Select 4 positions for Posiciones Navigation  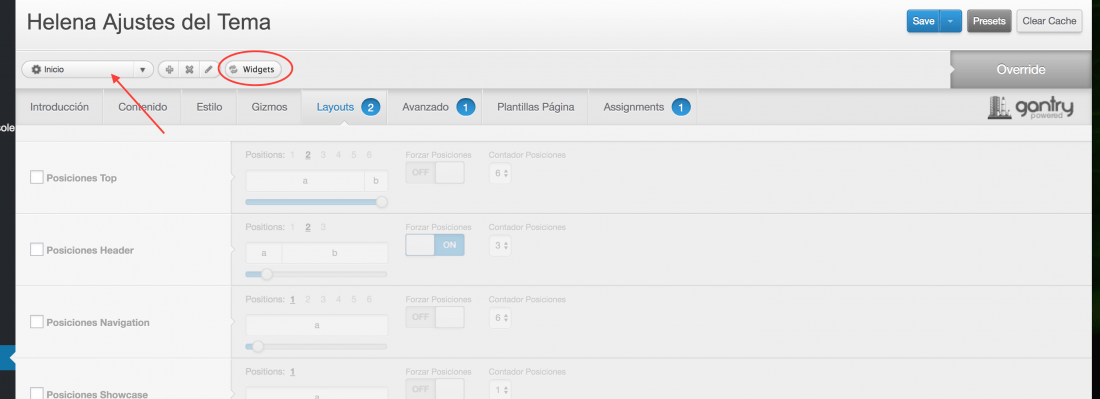(339, 299)
